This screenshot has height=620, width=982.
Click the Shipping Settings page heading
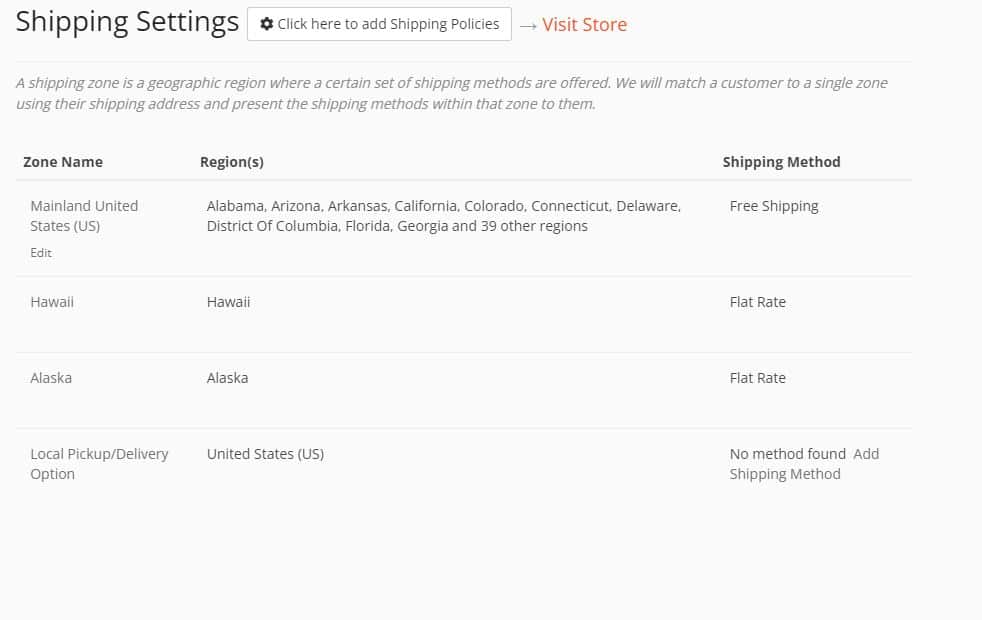[x=127, y=23]
